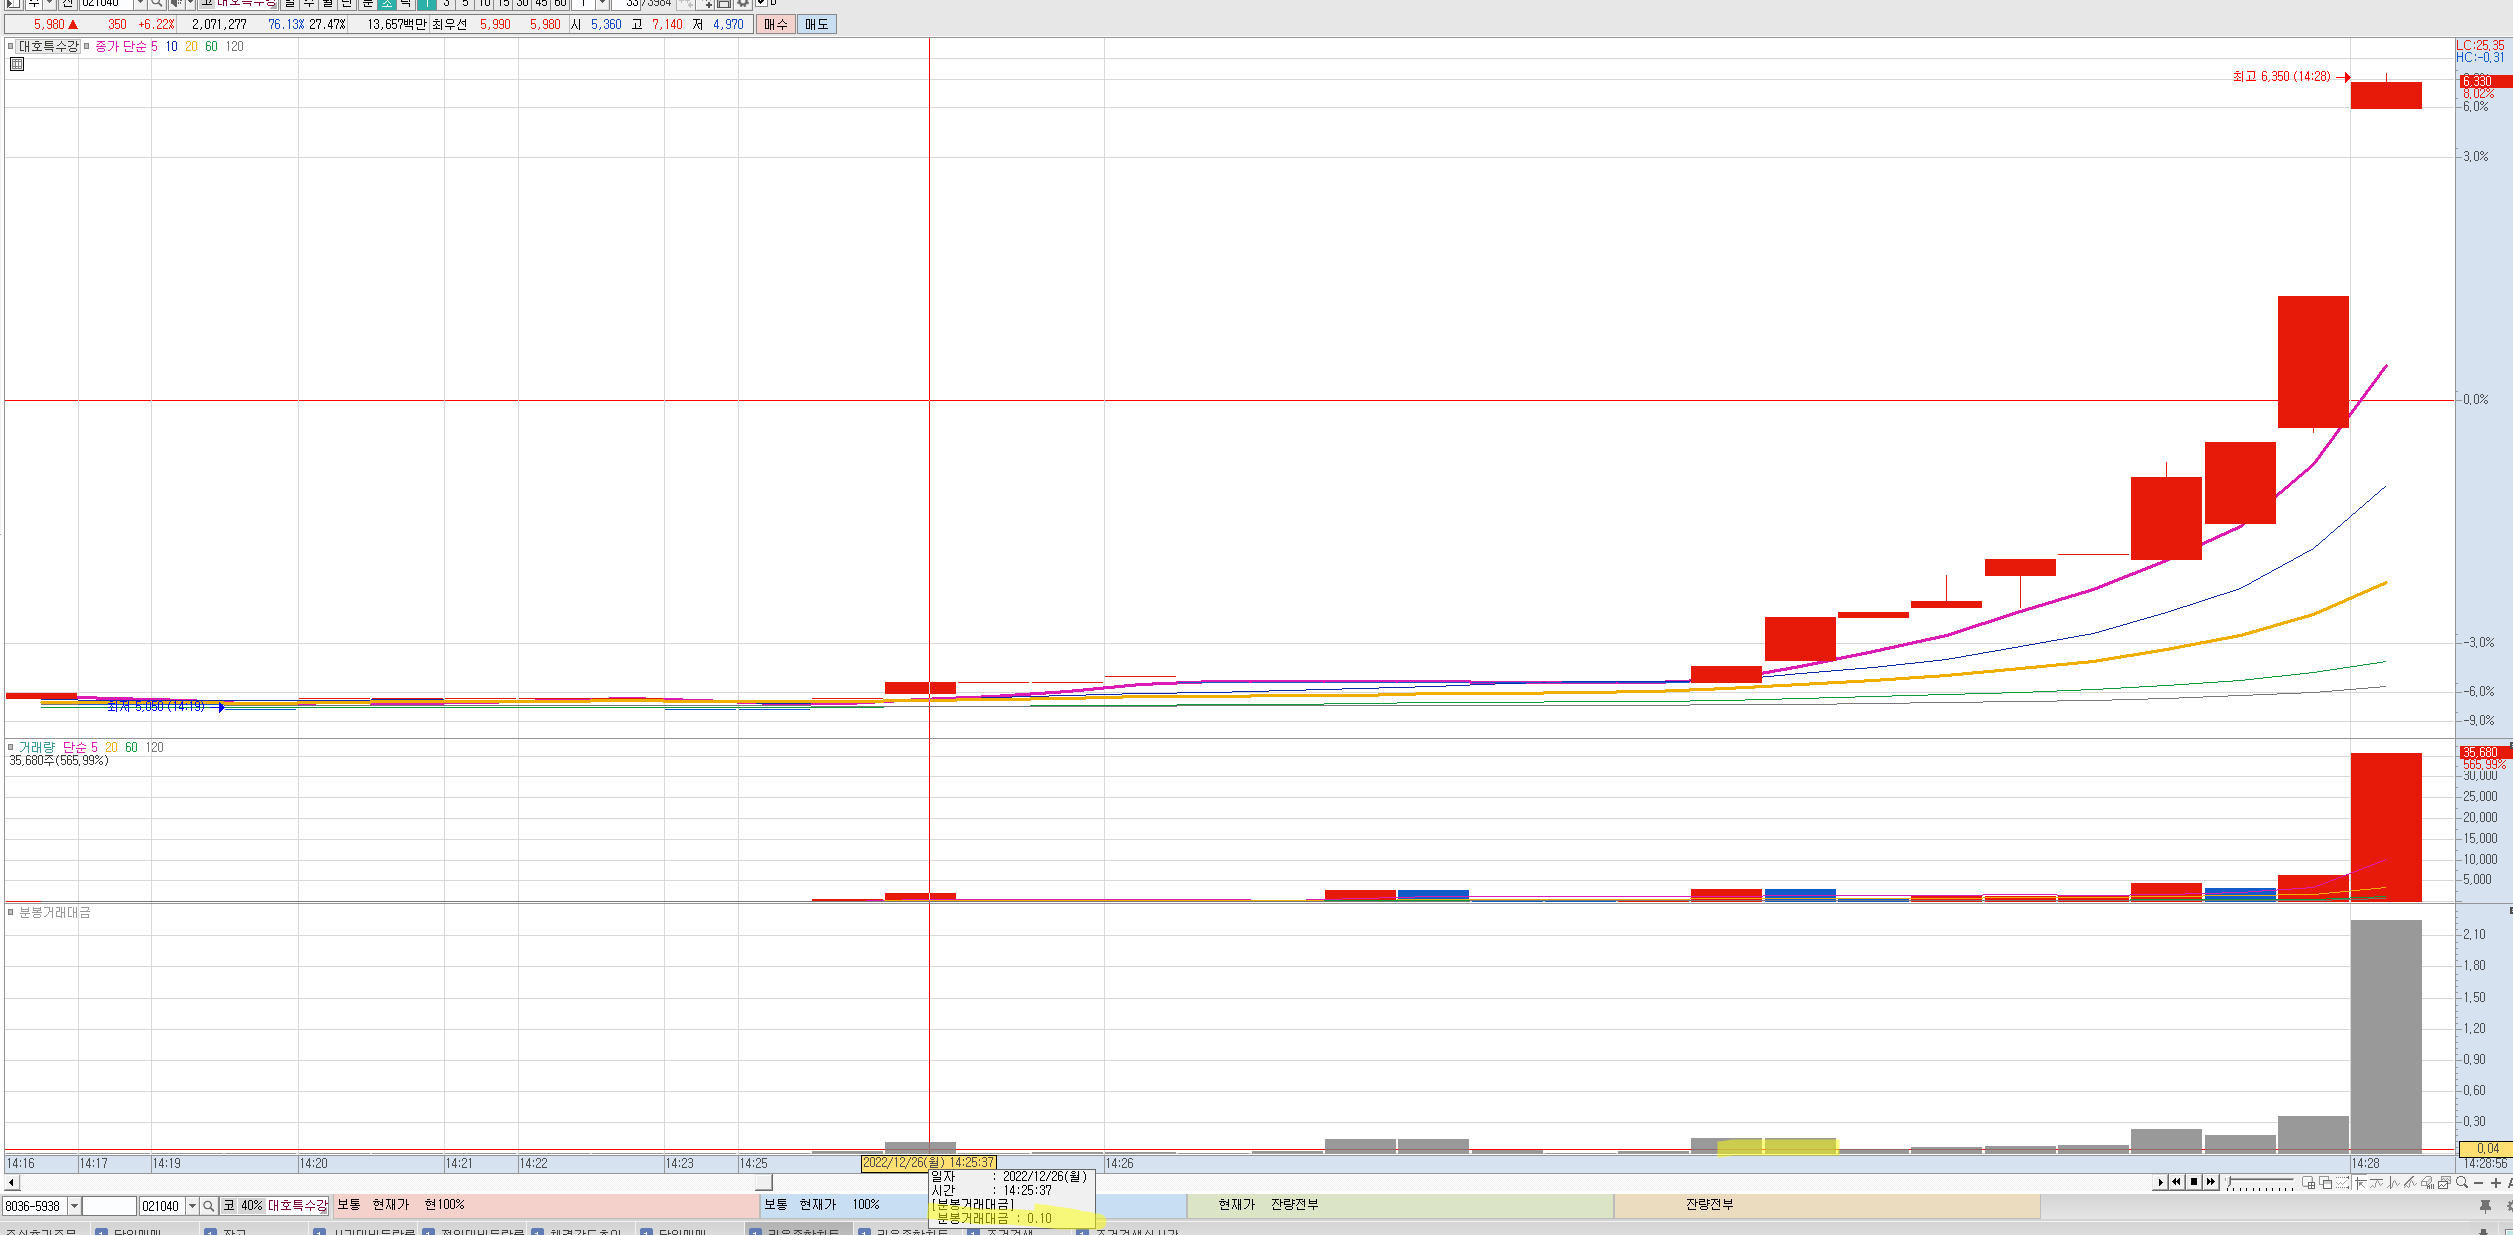Click the yellow 14:25:37 crosshair time label
The image size is (2513, 1235).
[929, 1163]
